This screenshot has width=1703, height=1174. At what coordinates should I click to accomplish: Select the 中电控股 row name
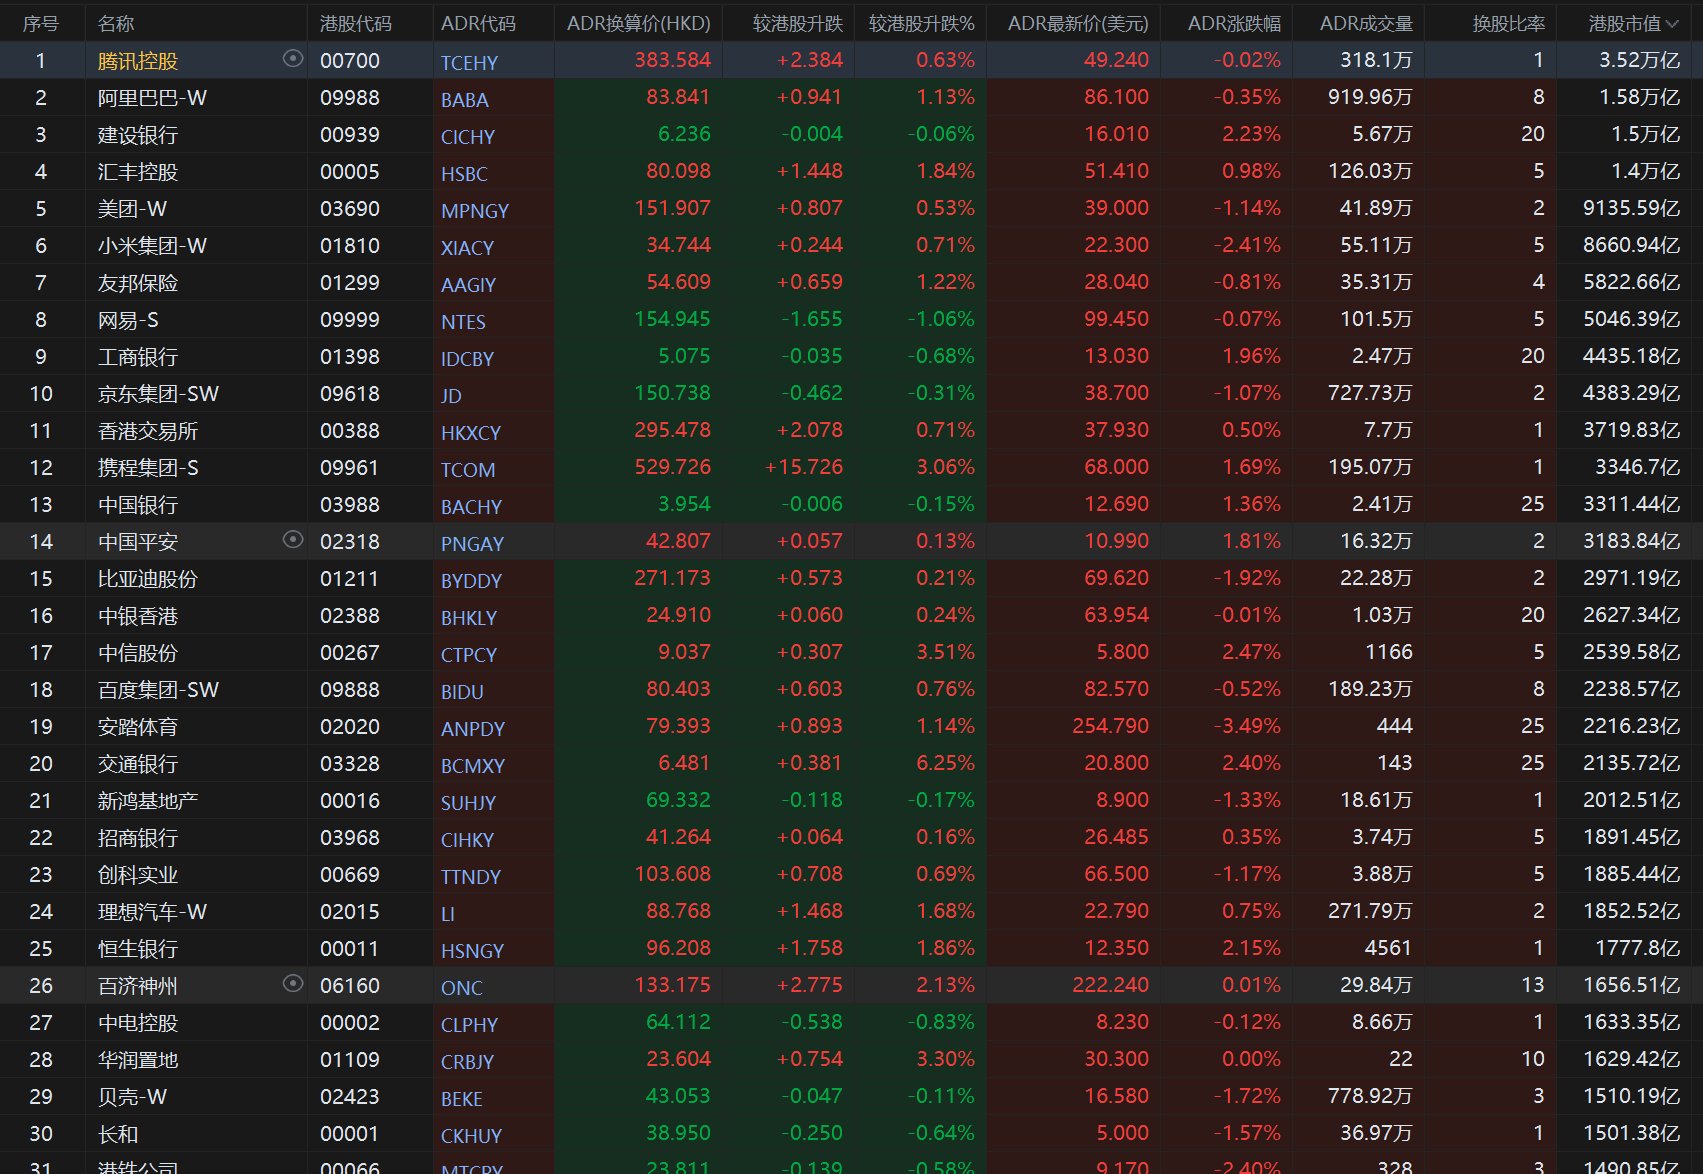pyautogui.click(x=138, y=1023)
